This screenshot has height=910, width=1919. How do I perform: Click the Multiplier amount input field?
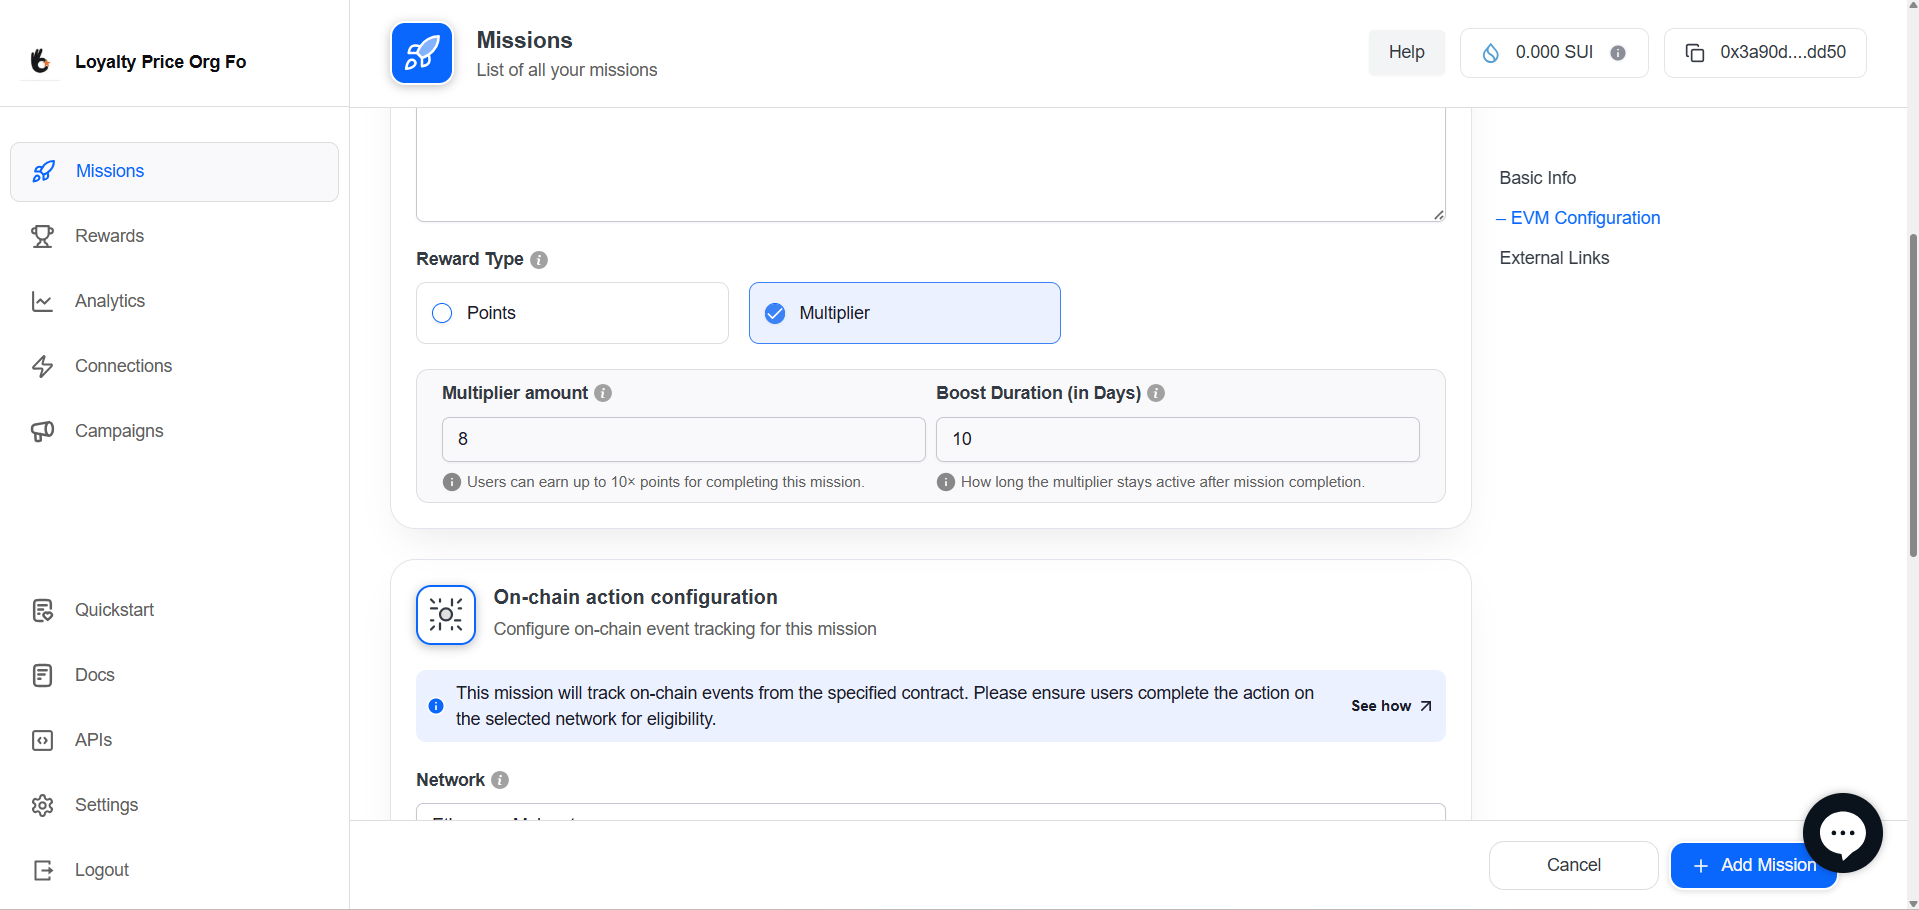click(684, 439)
